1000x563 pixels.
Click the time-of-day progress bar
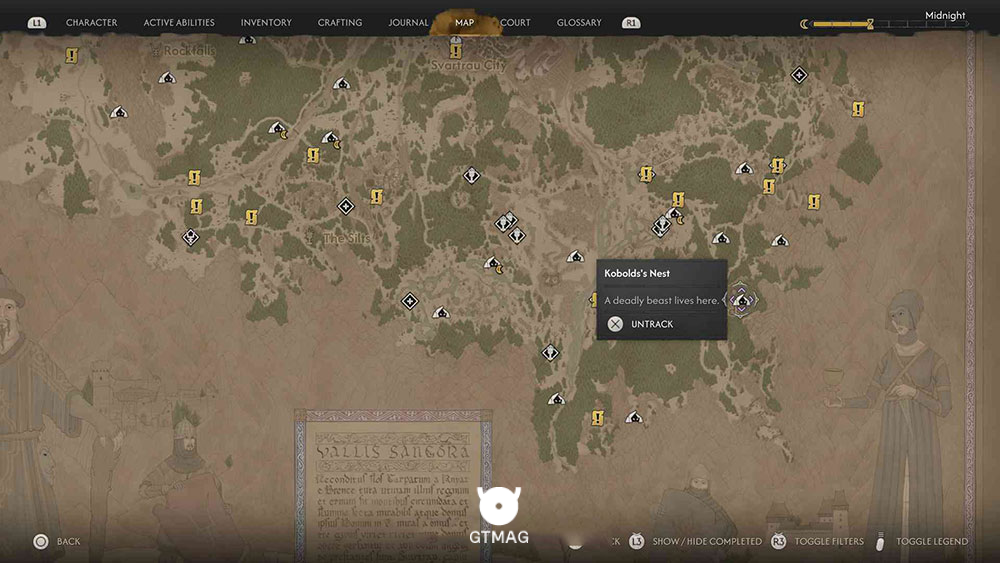890,24
